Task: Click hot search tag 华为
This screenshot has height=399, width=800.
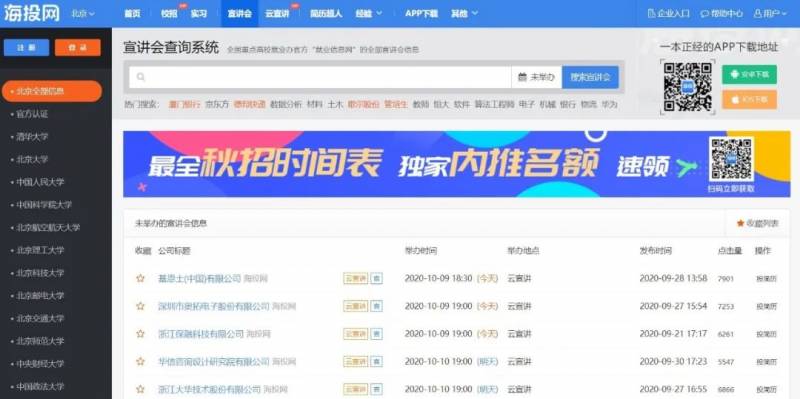Action: 609,104
